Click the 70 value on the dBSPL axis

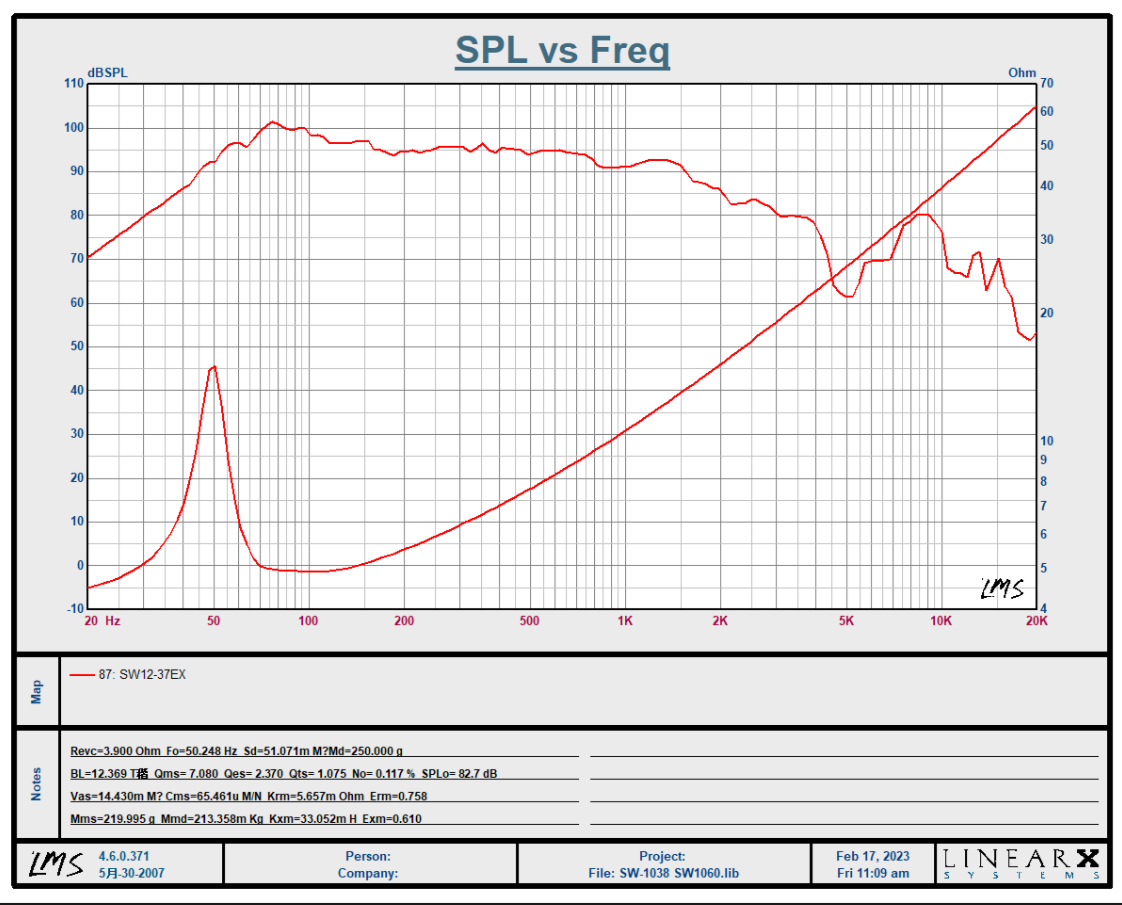coord(77,259)
